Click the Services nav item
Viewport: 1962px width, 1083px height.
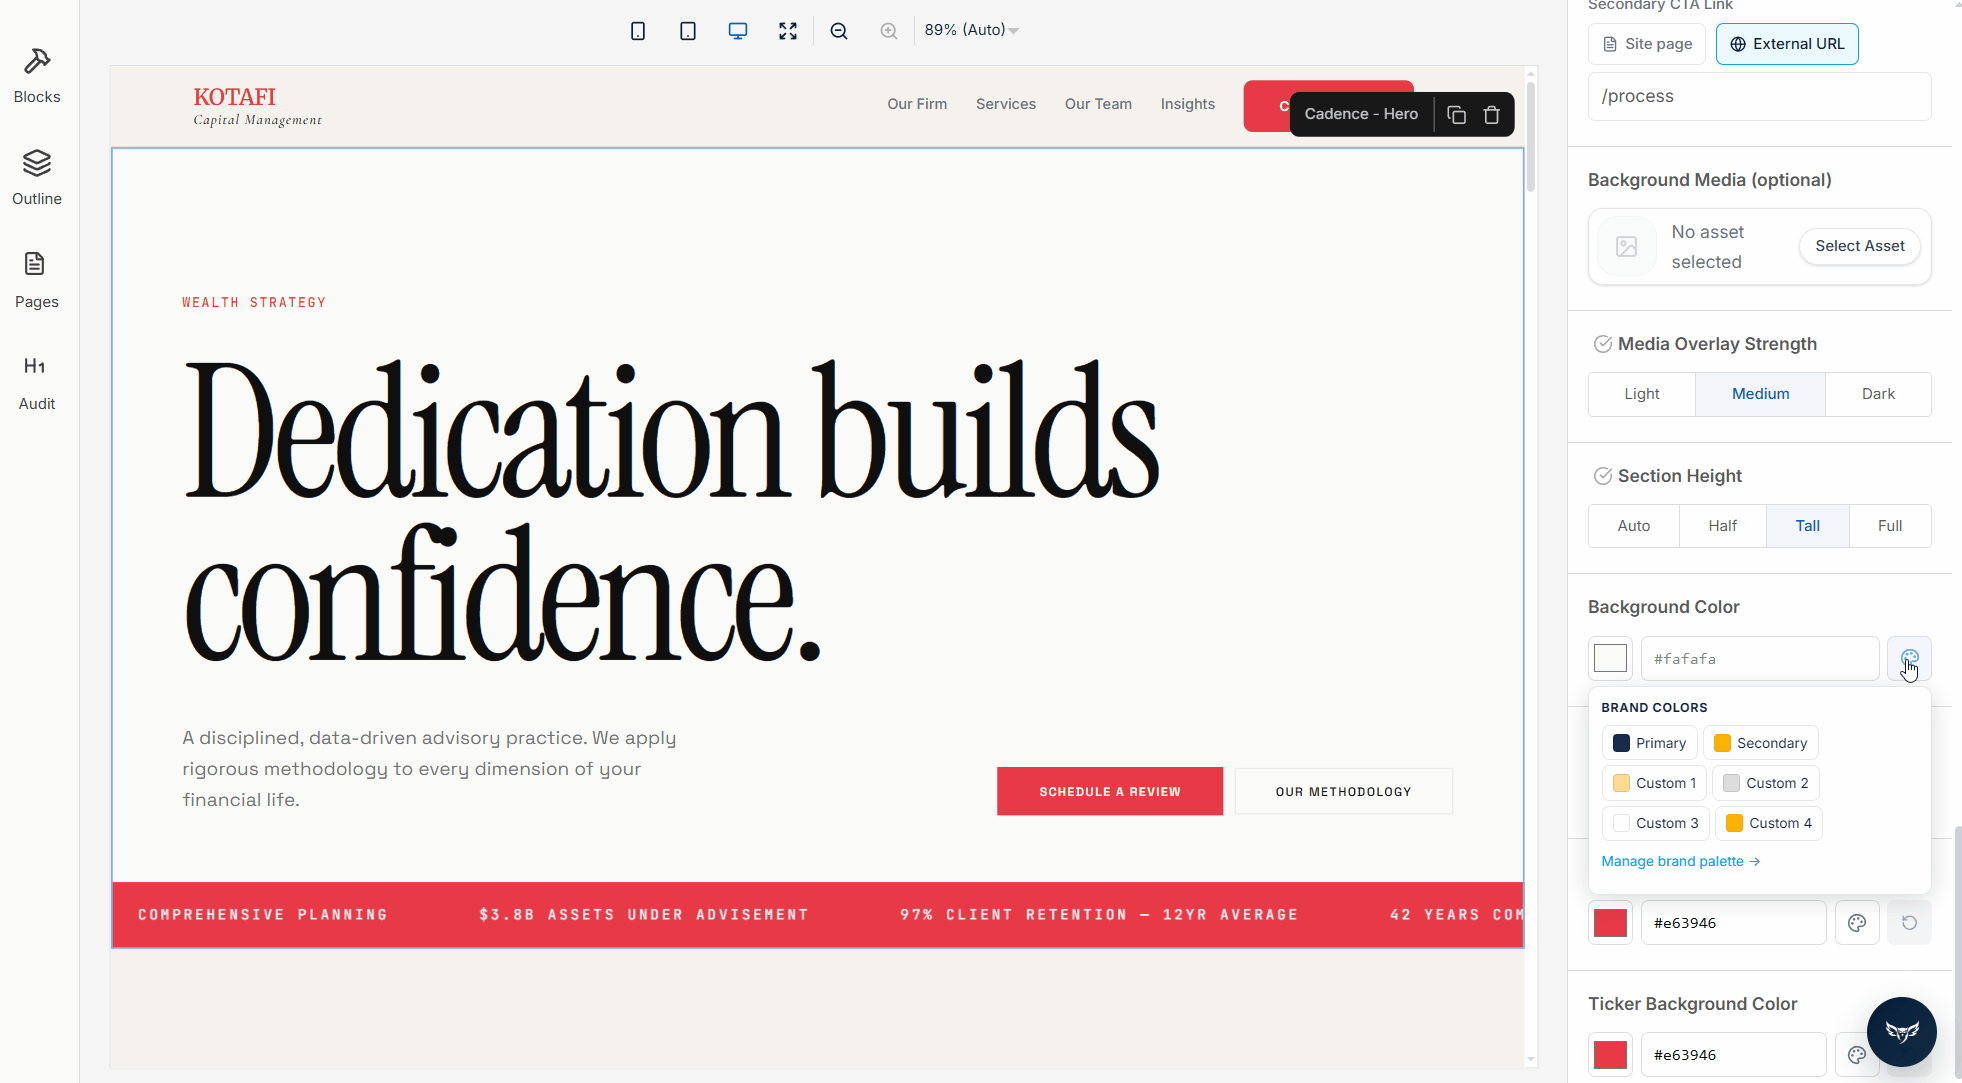pyautogui.click(x=1006, y=104)
